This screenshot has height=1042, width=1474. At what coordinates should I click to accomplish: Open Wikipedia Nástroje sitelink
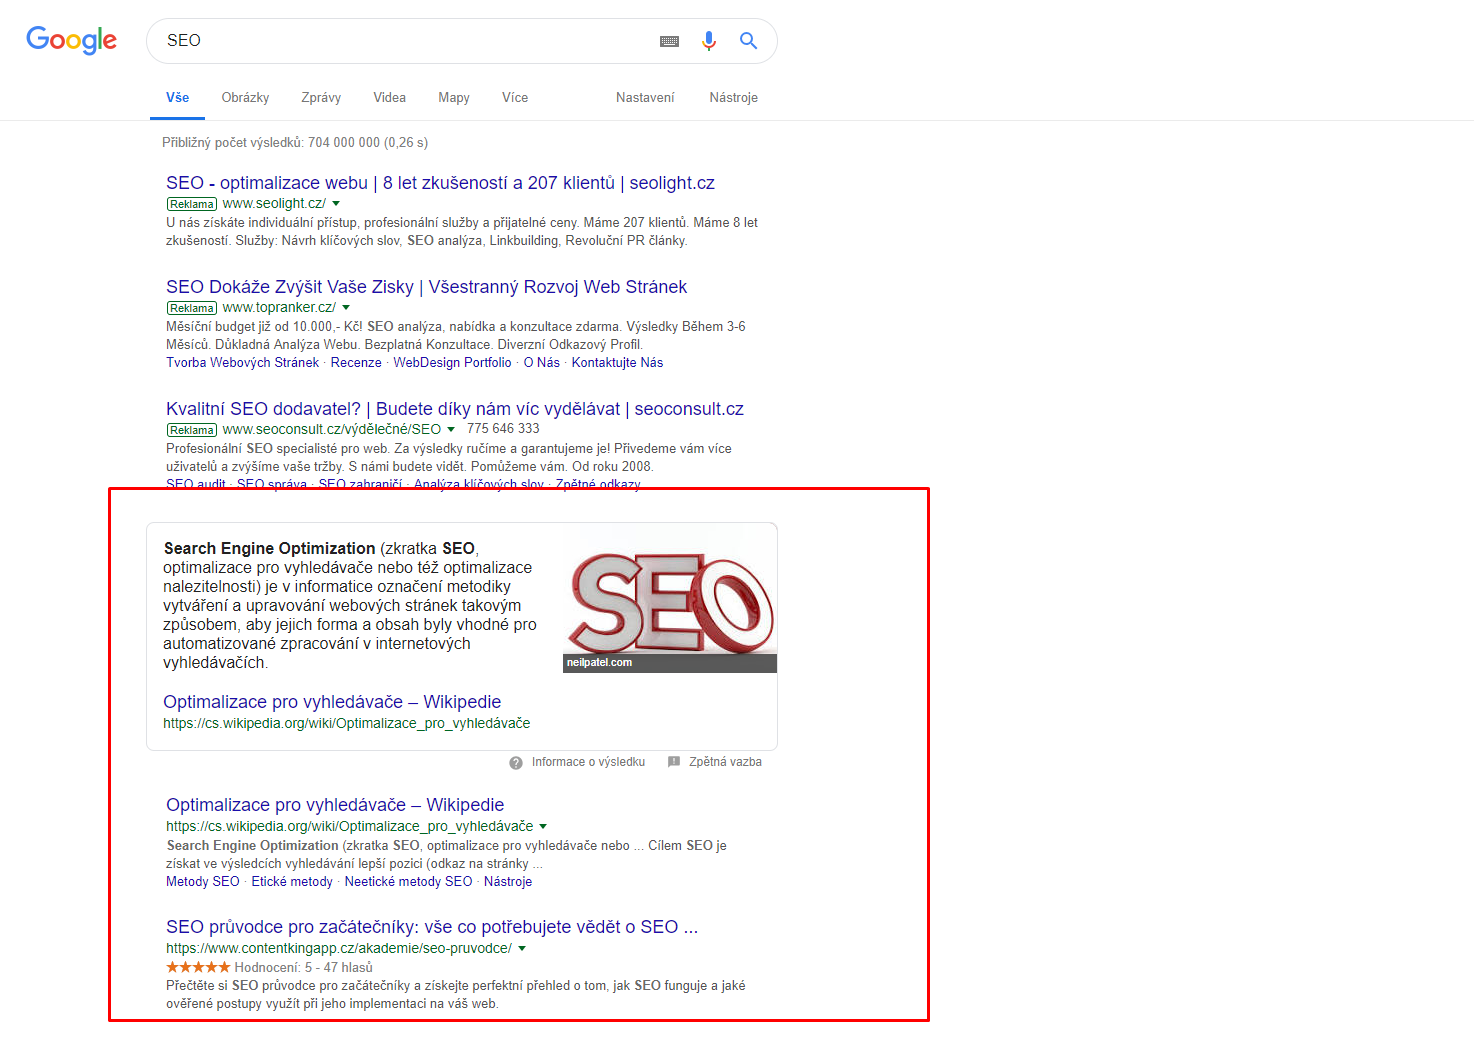(x=508, y=882)
